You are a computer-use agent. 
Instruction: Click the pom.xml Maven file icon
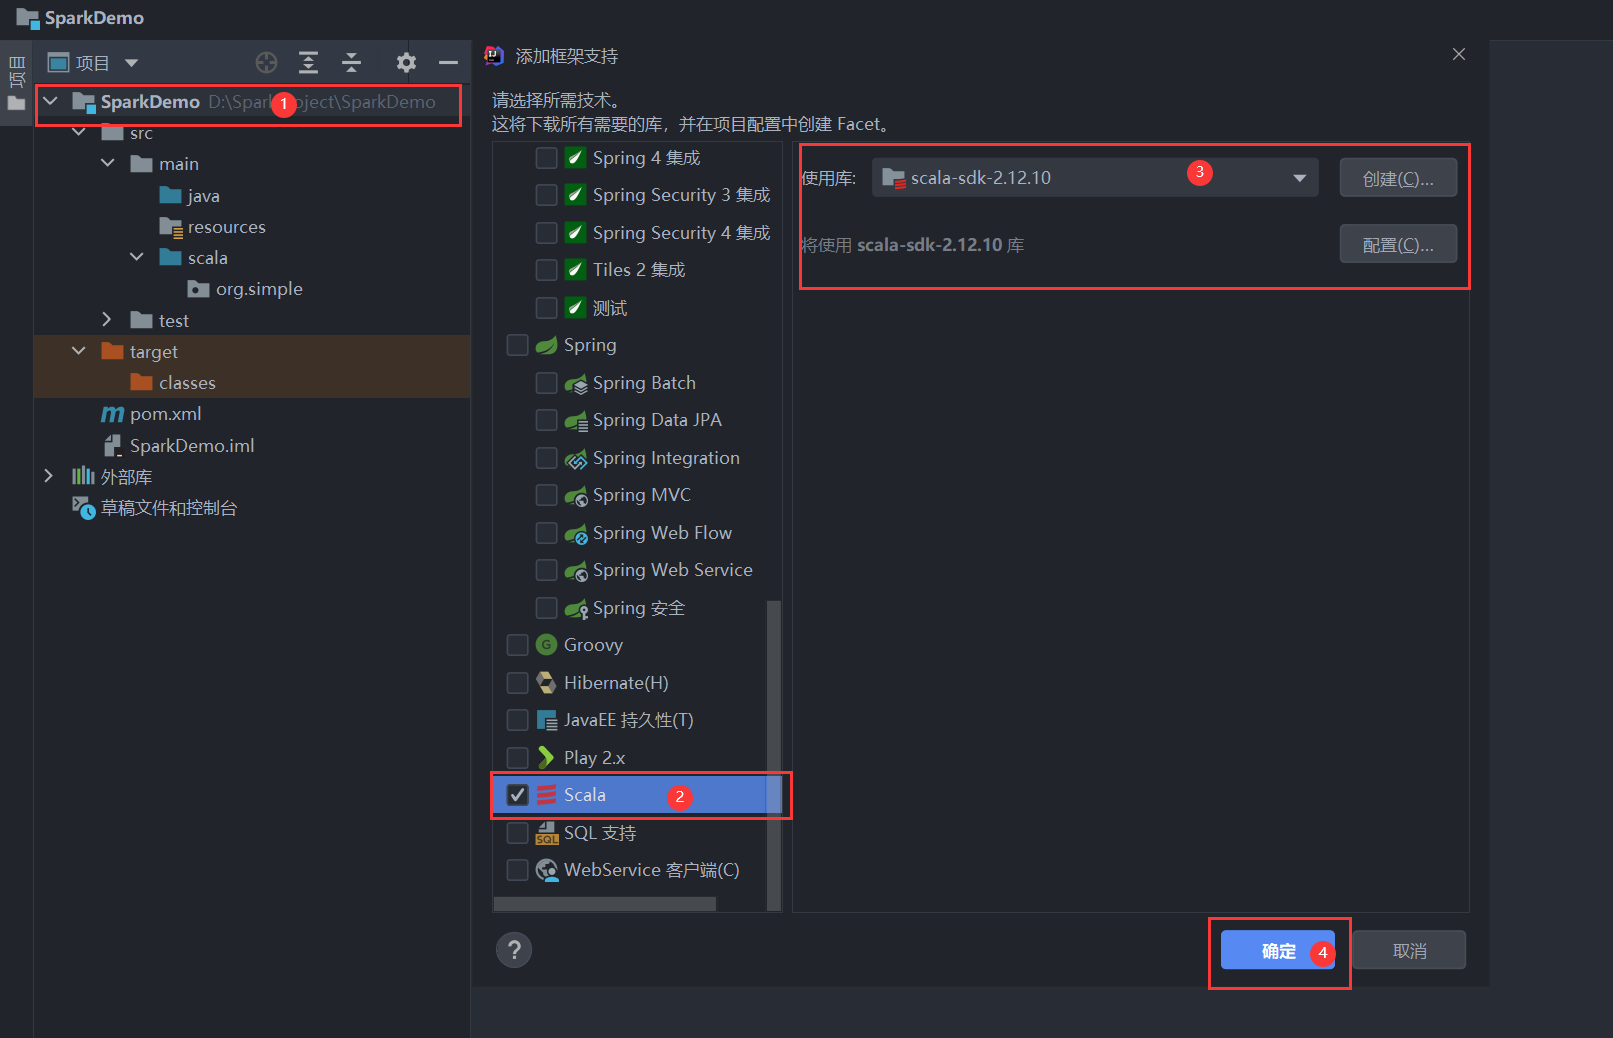[x=113, y=414]
